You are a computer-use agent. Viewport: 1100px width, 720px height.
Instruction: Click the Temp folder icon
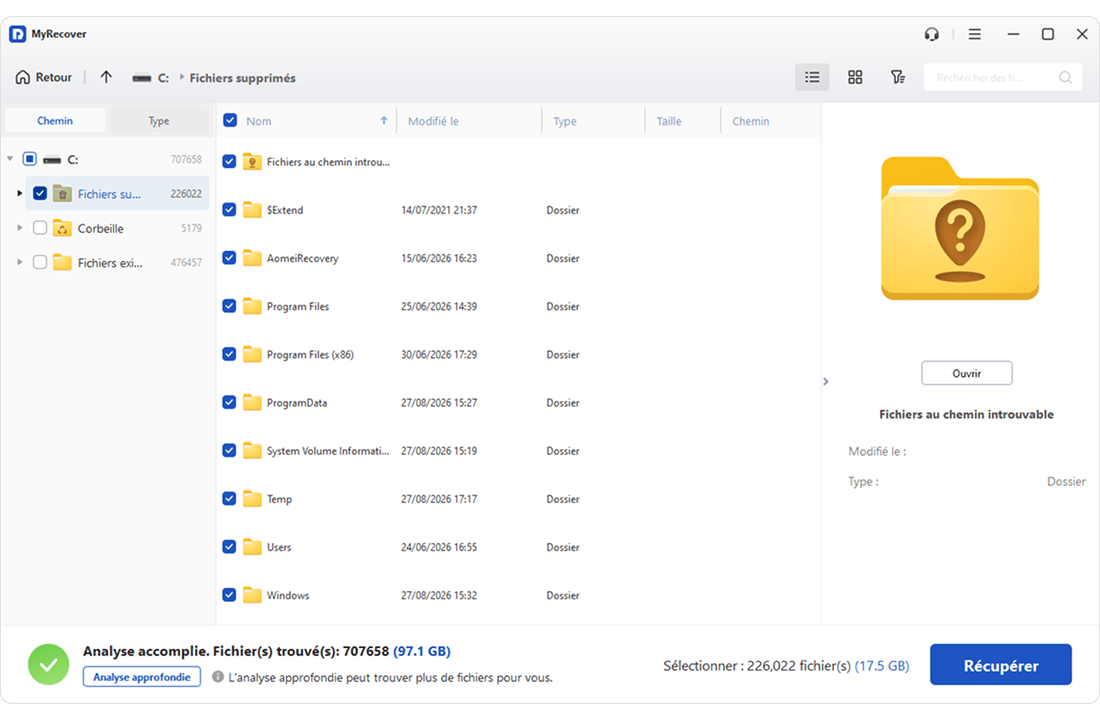pos(253,498)
